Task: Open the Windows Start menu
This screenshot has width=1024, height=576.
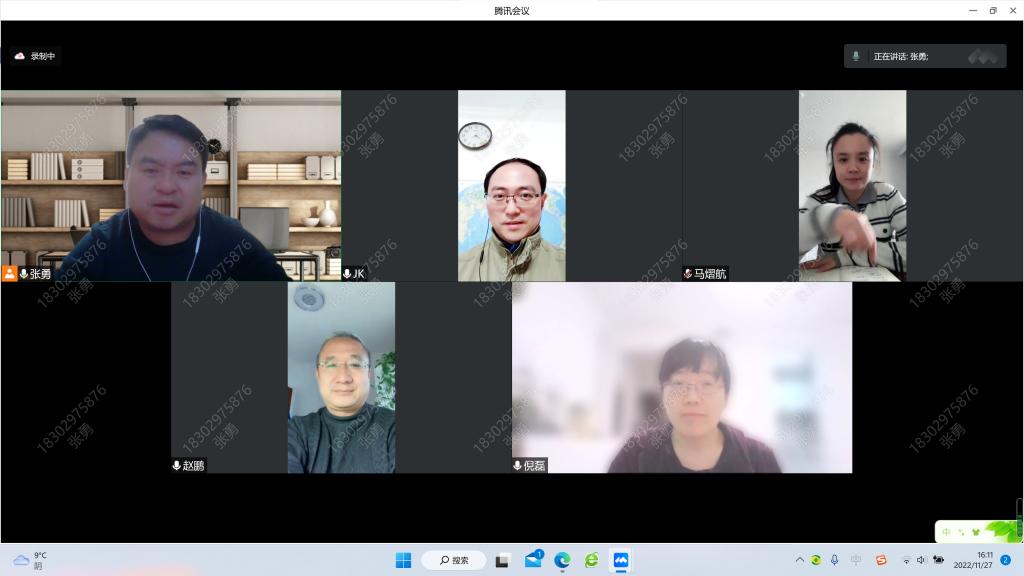Action: [403, 560]
